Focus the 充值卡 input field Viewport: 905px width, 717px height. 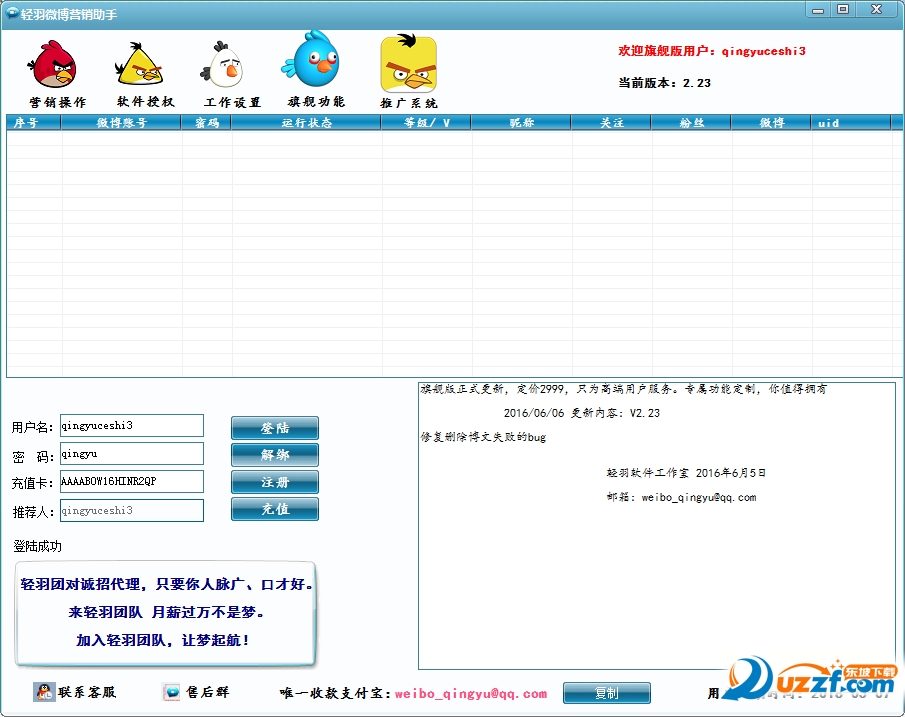(132, 481)
